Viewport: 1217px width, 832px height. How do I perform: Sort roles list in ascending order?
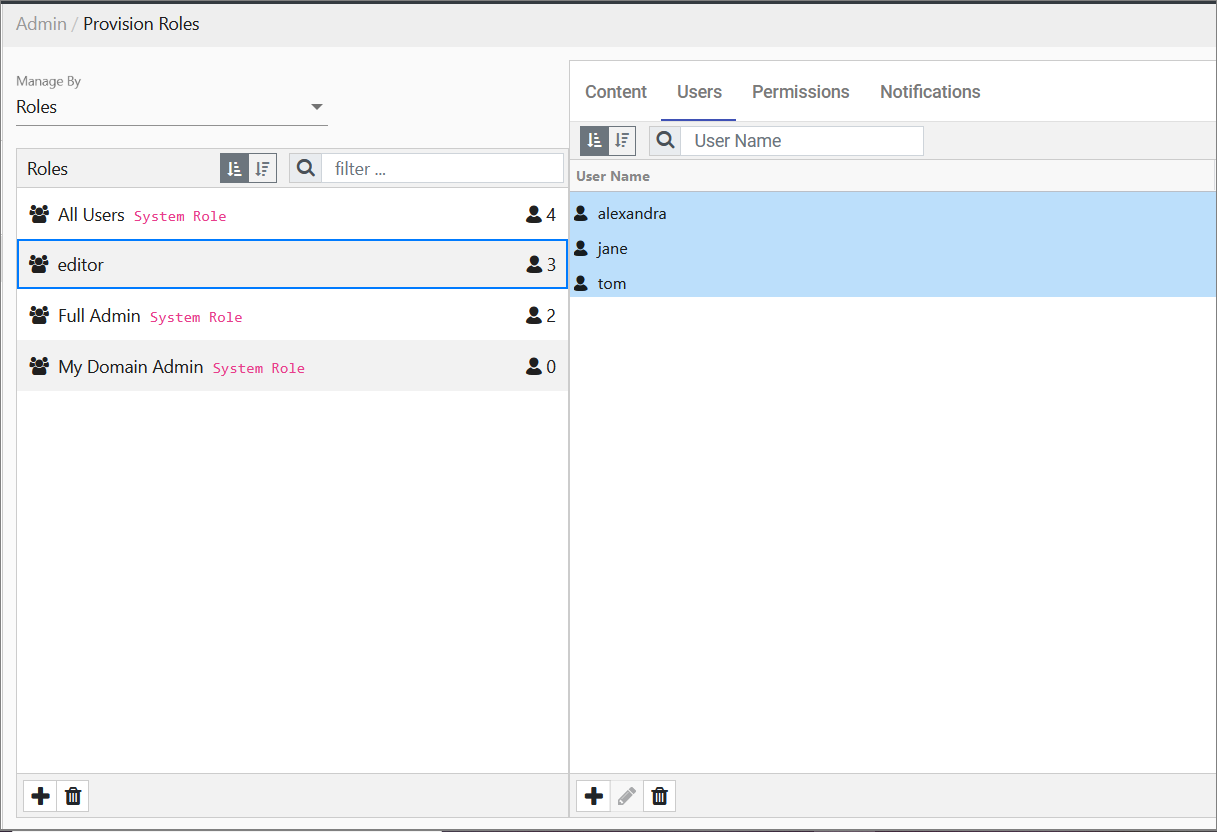[234, 169]
